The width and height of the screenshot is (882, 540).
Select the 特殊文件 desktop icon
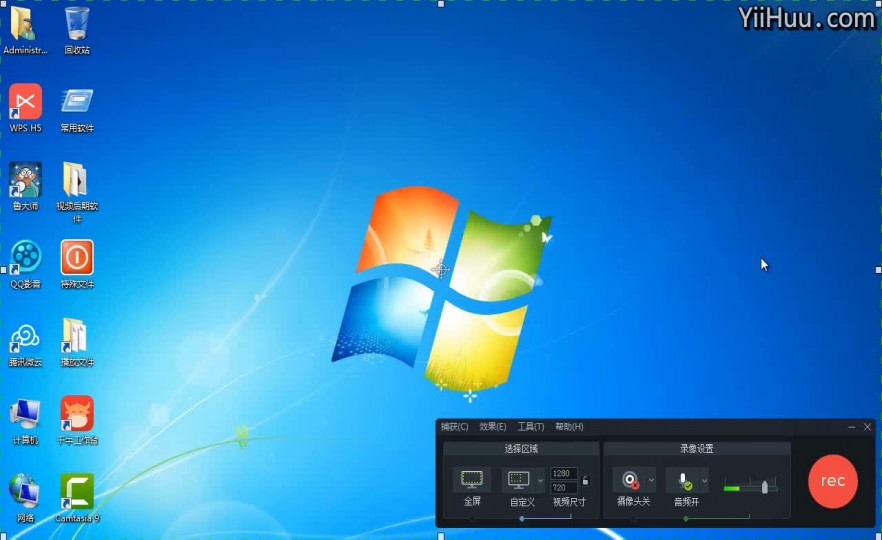[x=77, y=264]
